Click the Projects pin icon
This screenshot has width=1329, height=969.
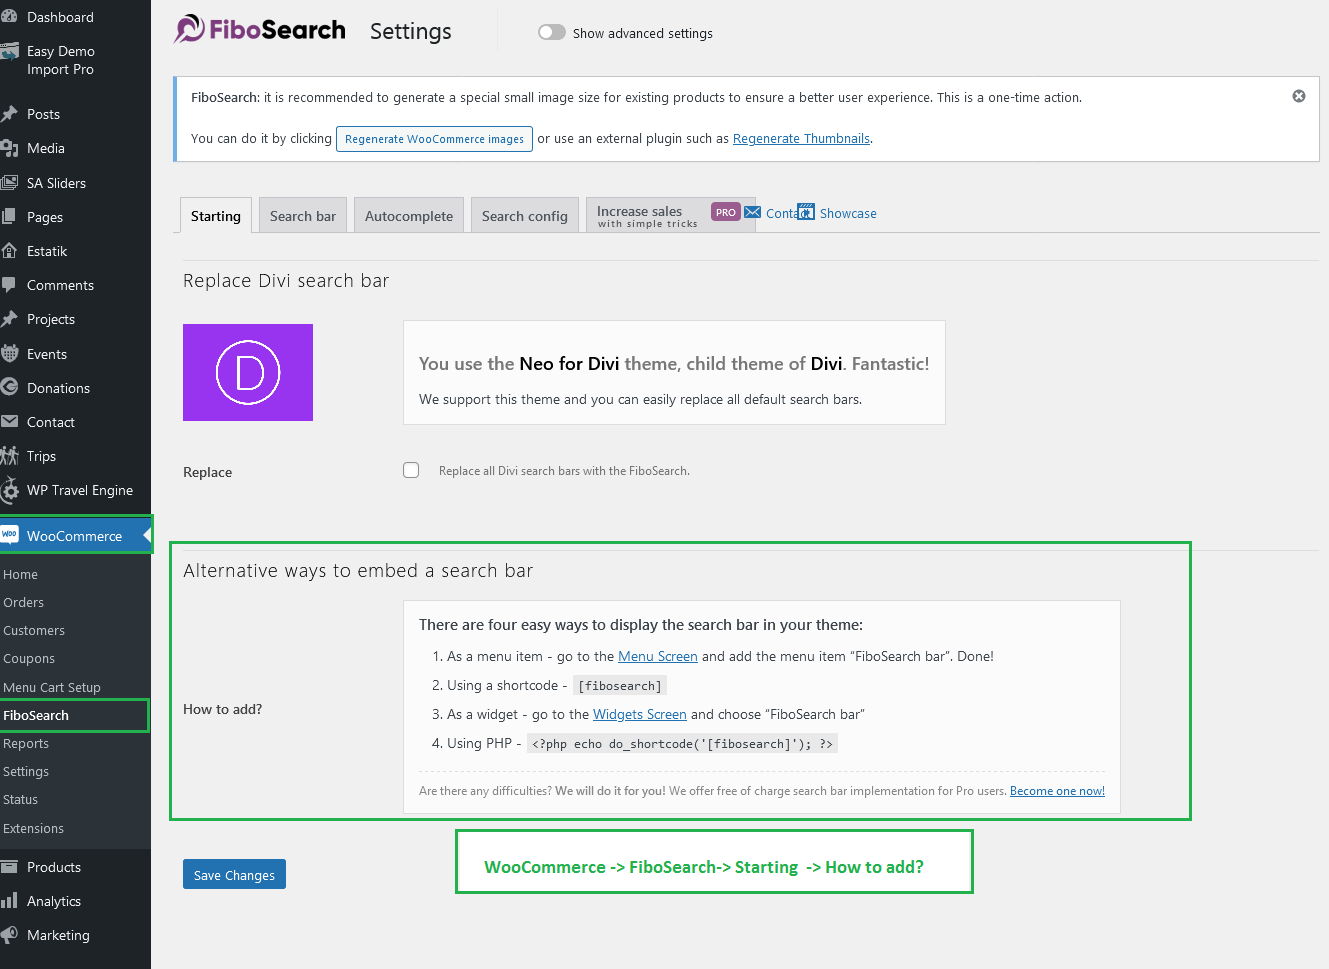pos(9,319)
